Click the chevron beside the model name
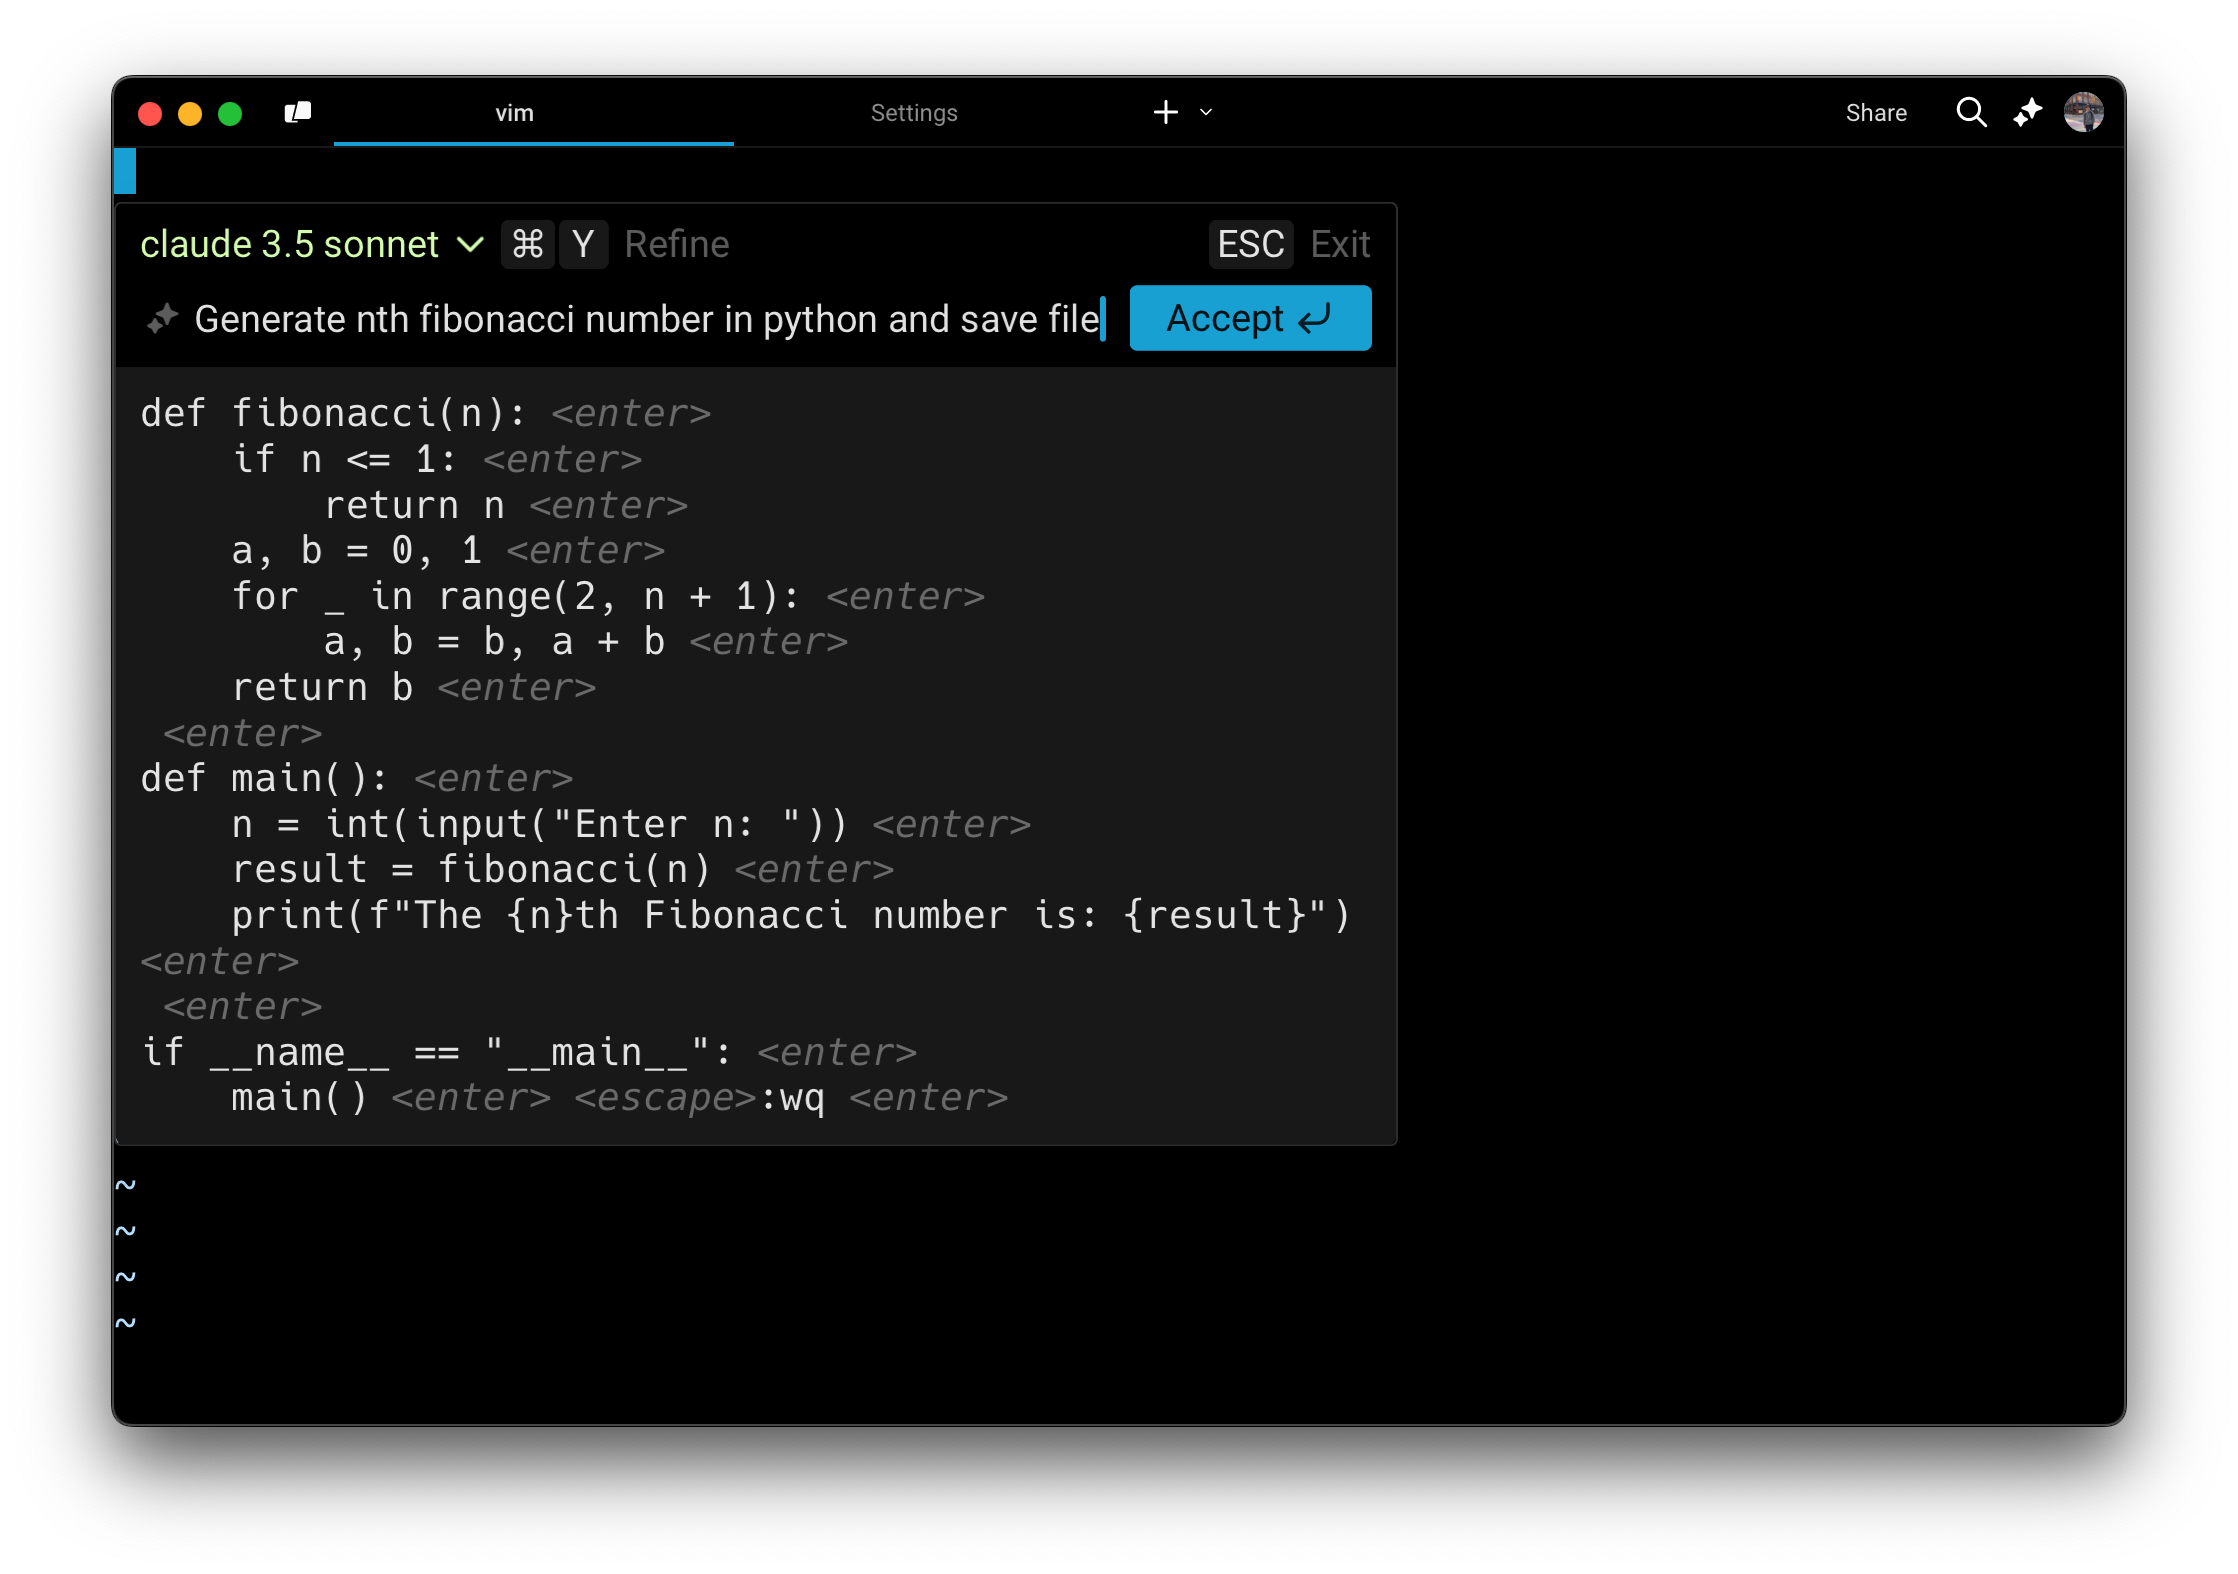This screenshot has width=2238, height=1574. tap(470, 244)
